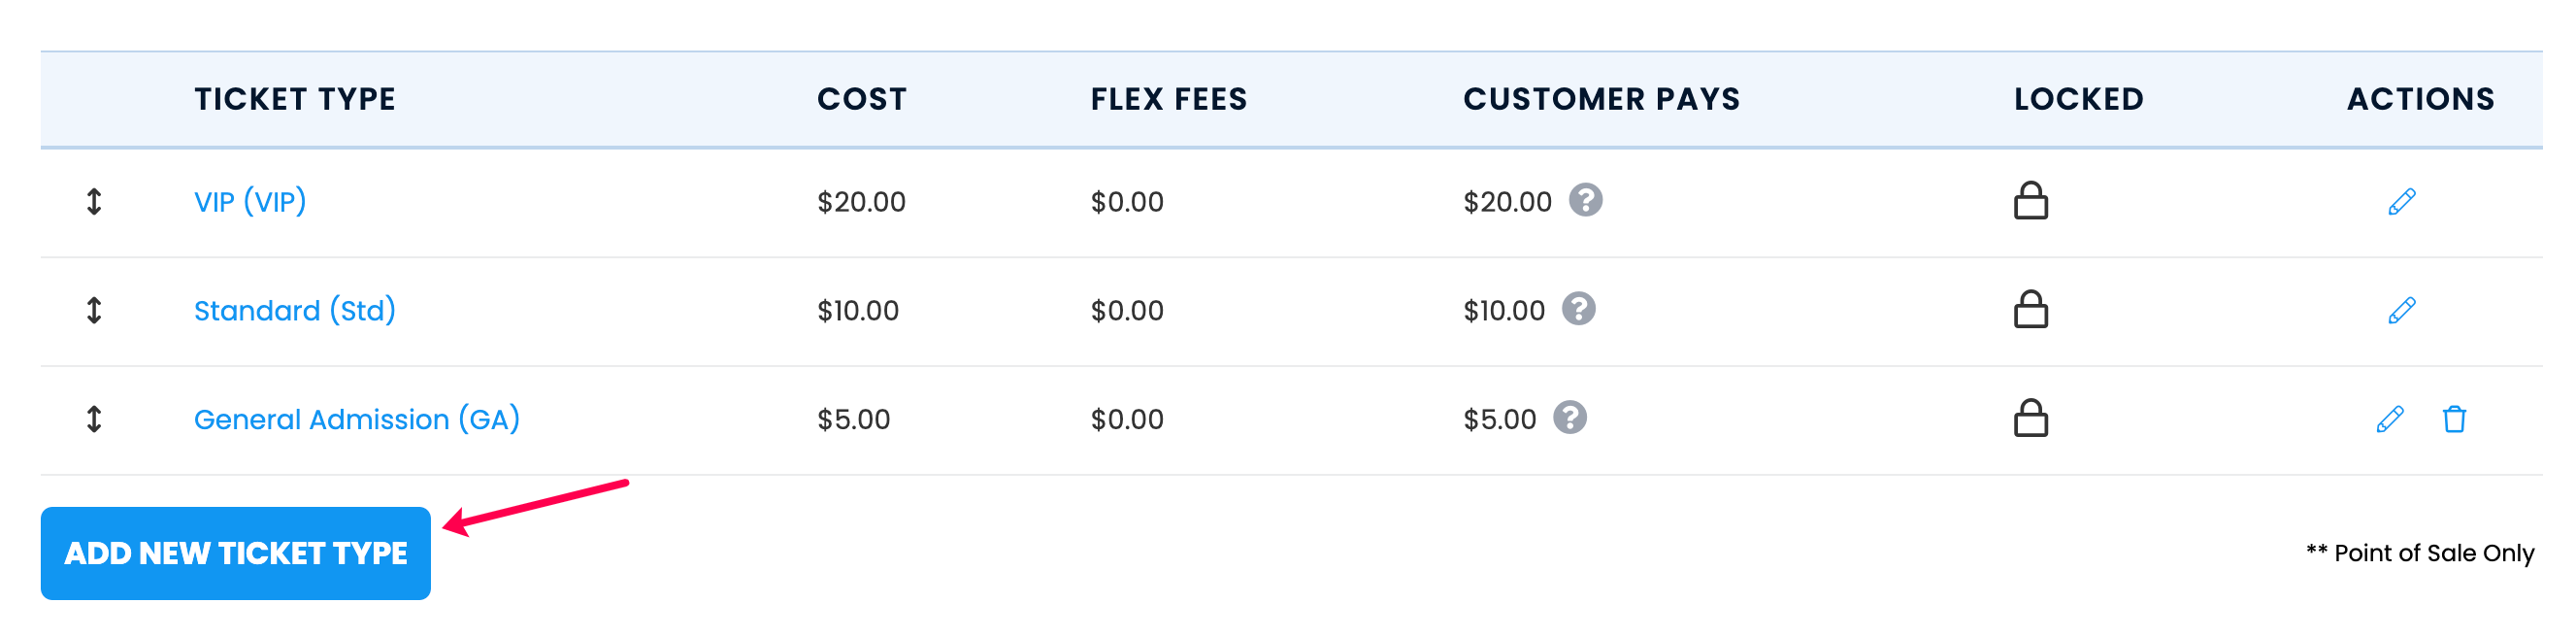Toggle the lock for Standard ticket
Viewport: 2576px width, 637px height.
[x=2030, y=310]
